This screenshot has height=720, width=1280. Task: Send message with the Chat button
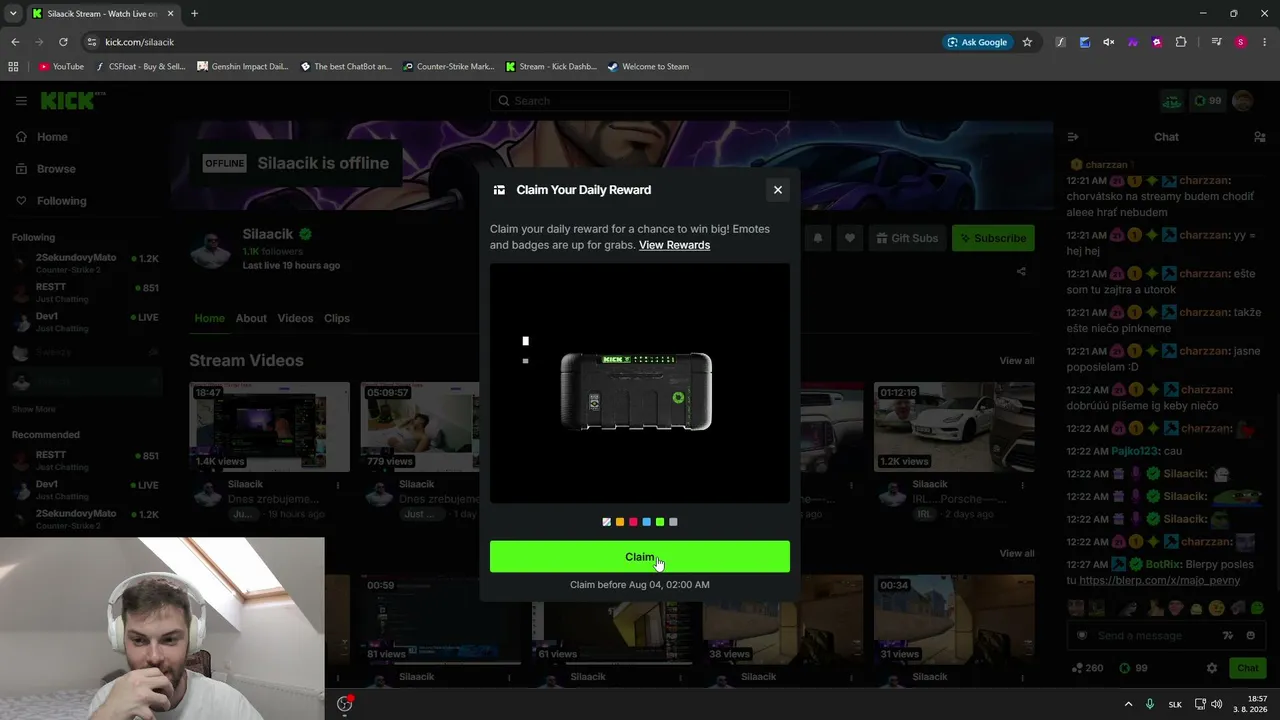click(1248, 668)
